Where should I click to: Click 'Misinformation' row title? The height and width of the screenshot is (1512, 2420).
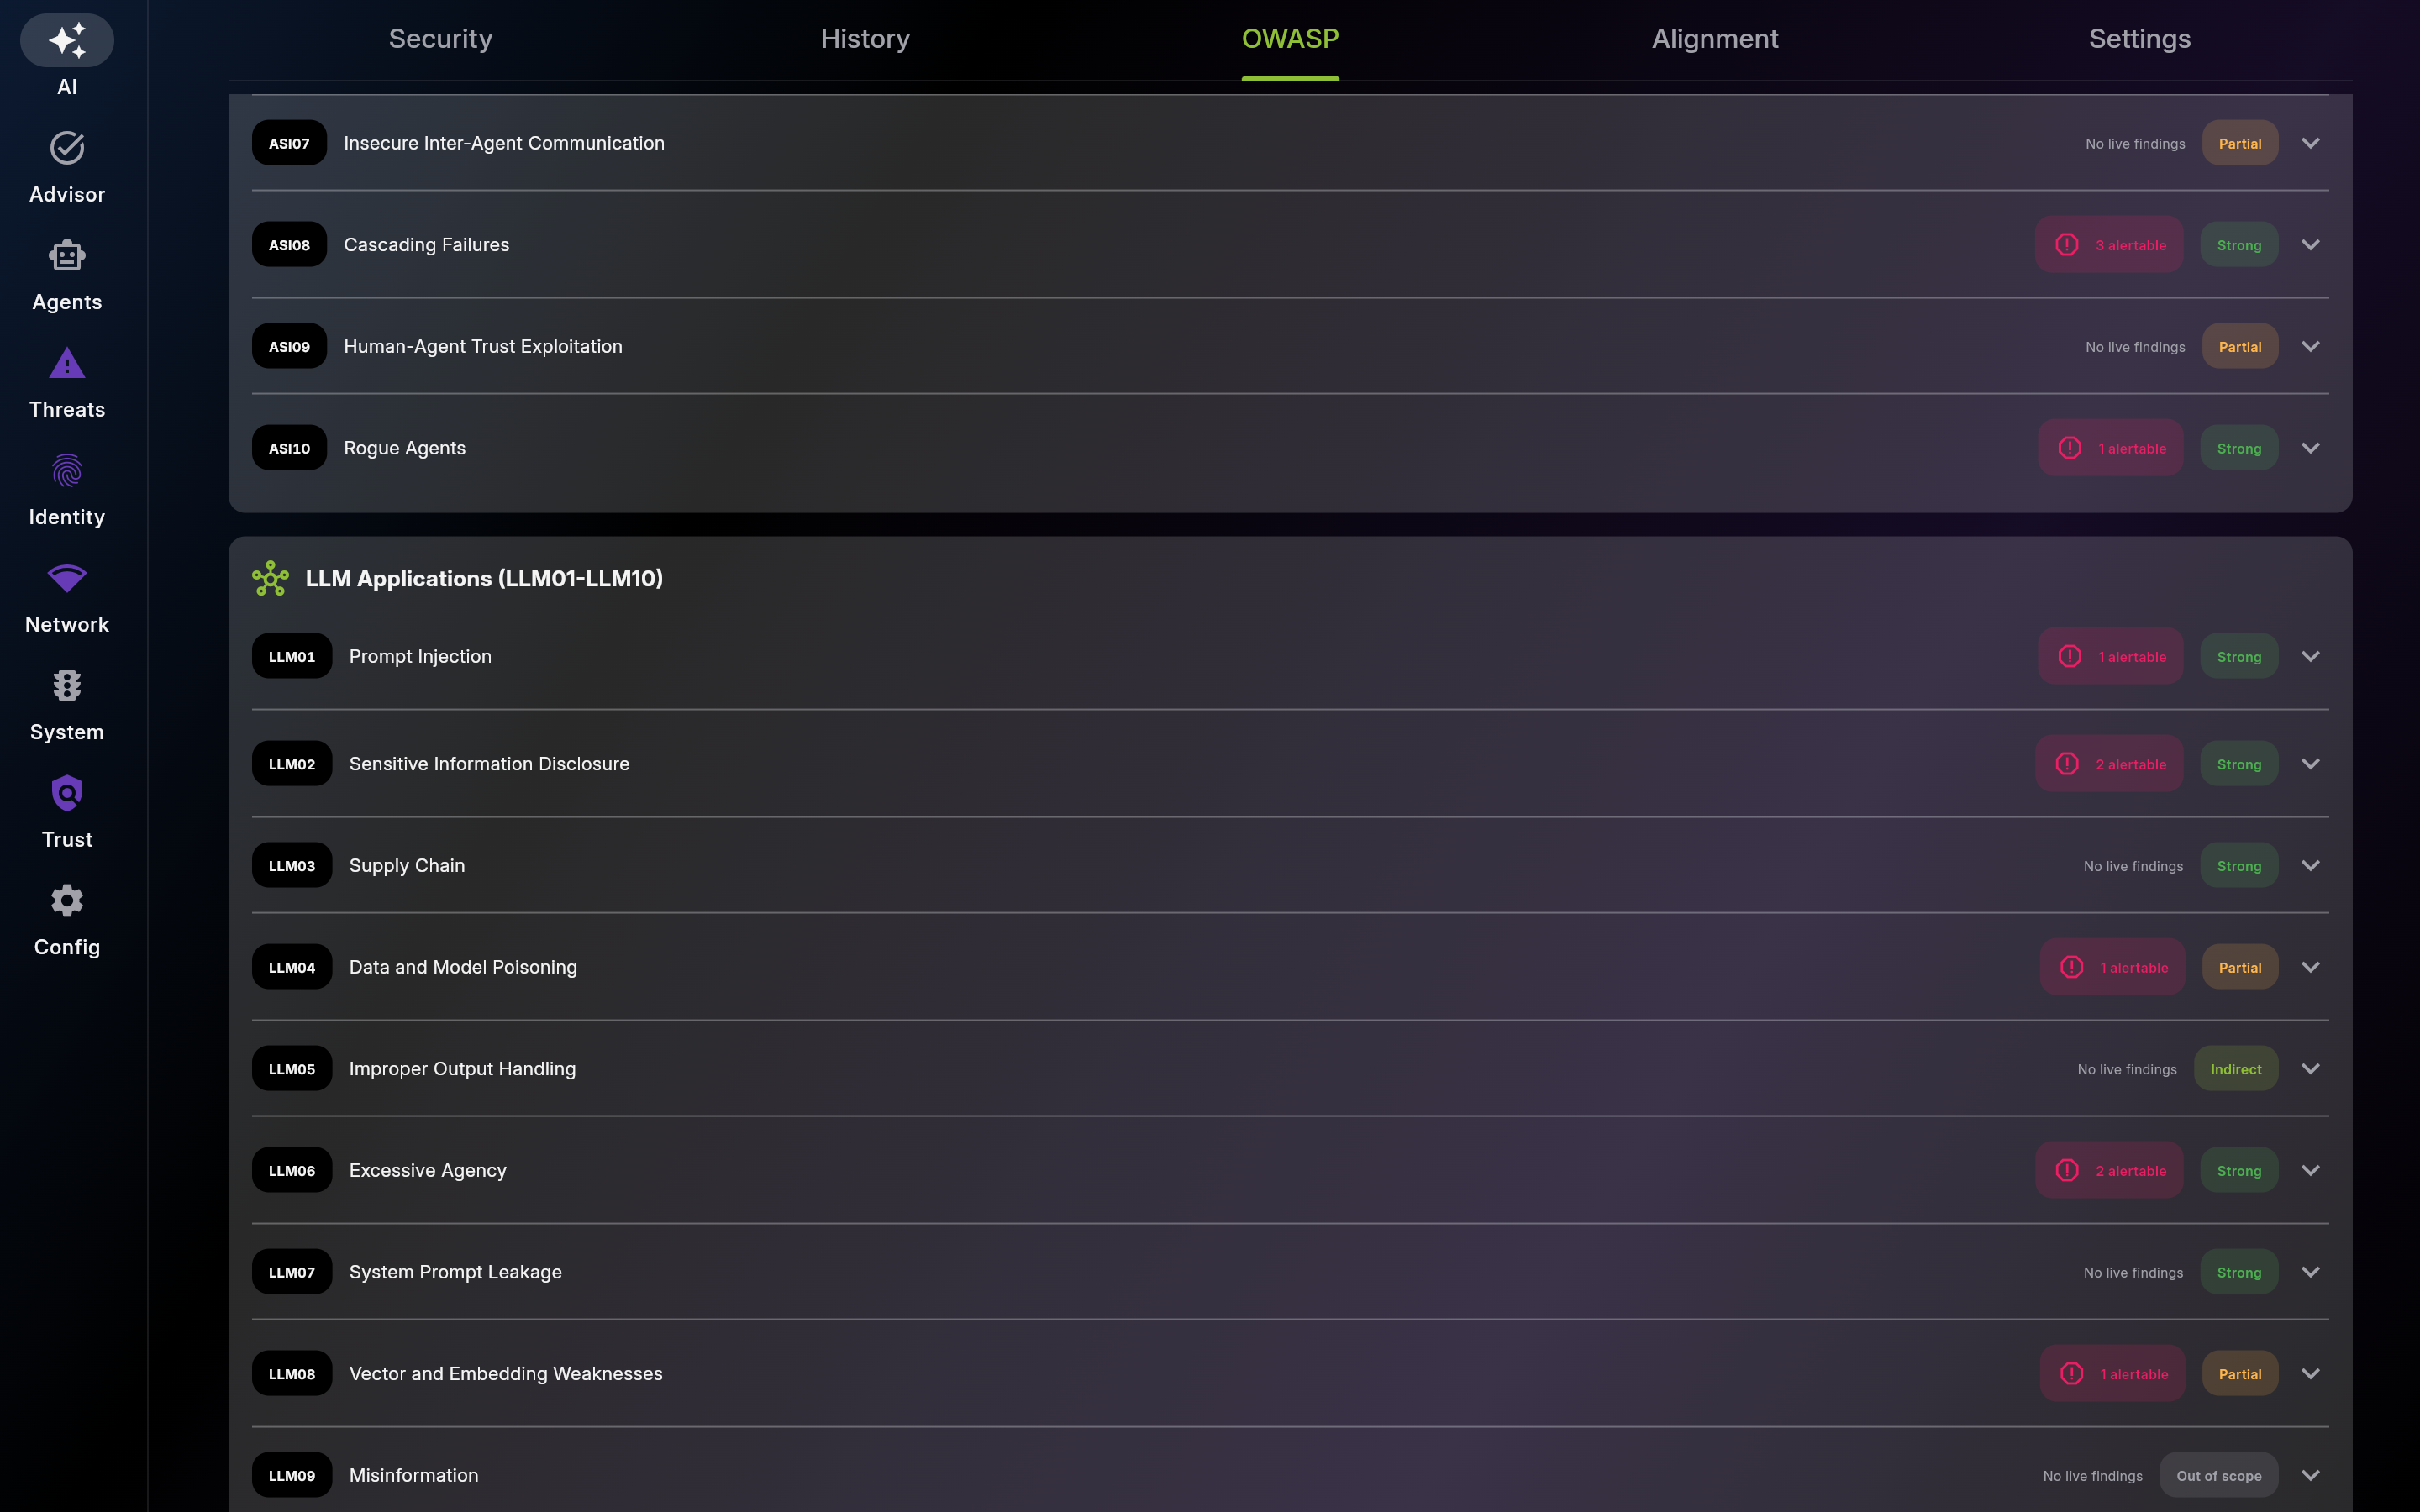tap(414, 1475)
